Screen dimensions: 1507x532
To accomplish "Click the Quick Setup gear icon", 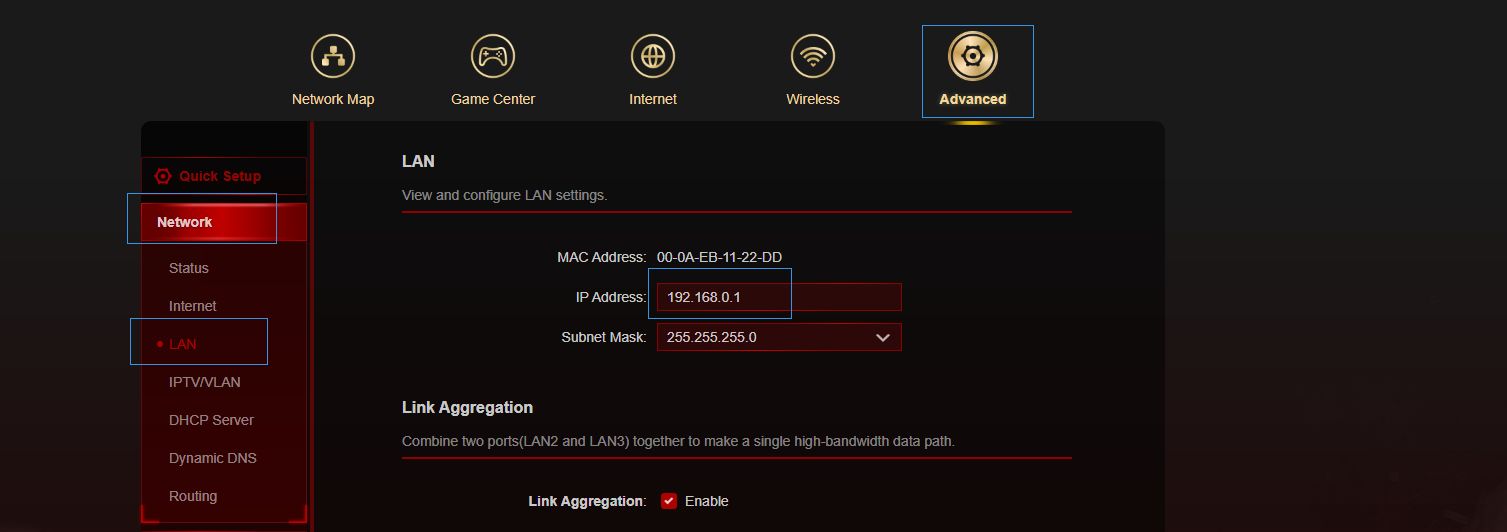I will pos(163,176).
